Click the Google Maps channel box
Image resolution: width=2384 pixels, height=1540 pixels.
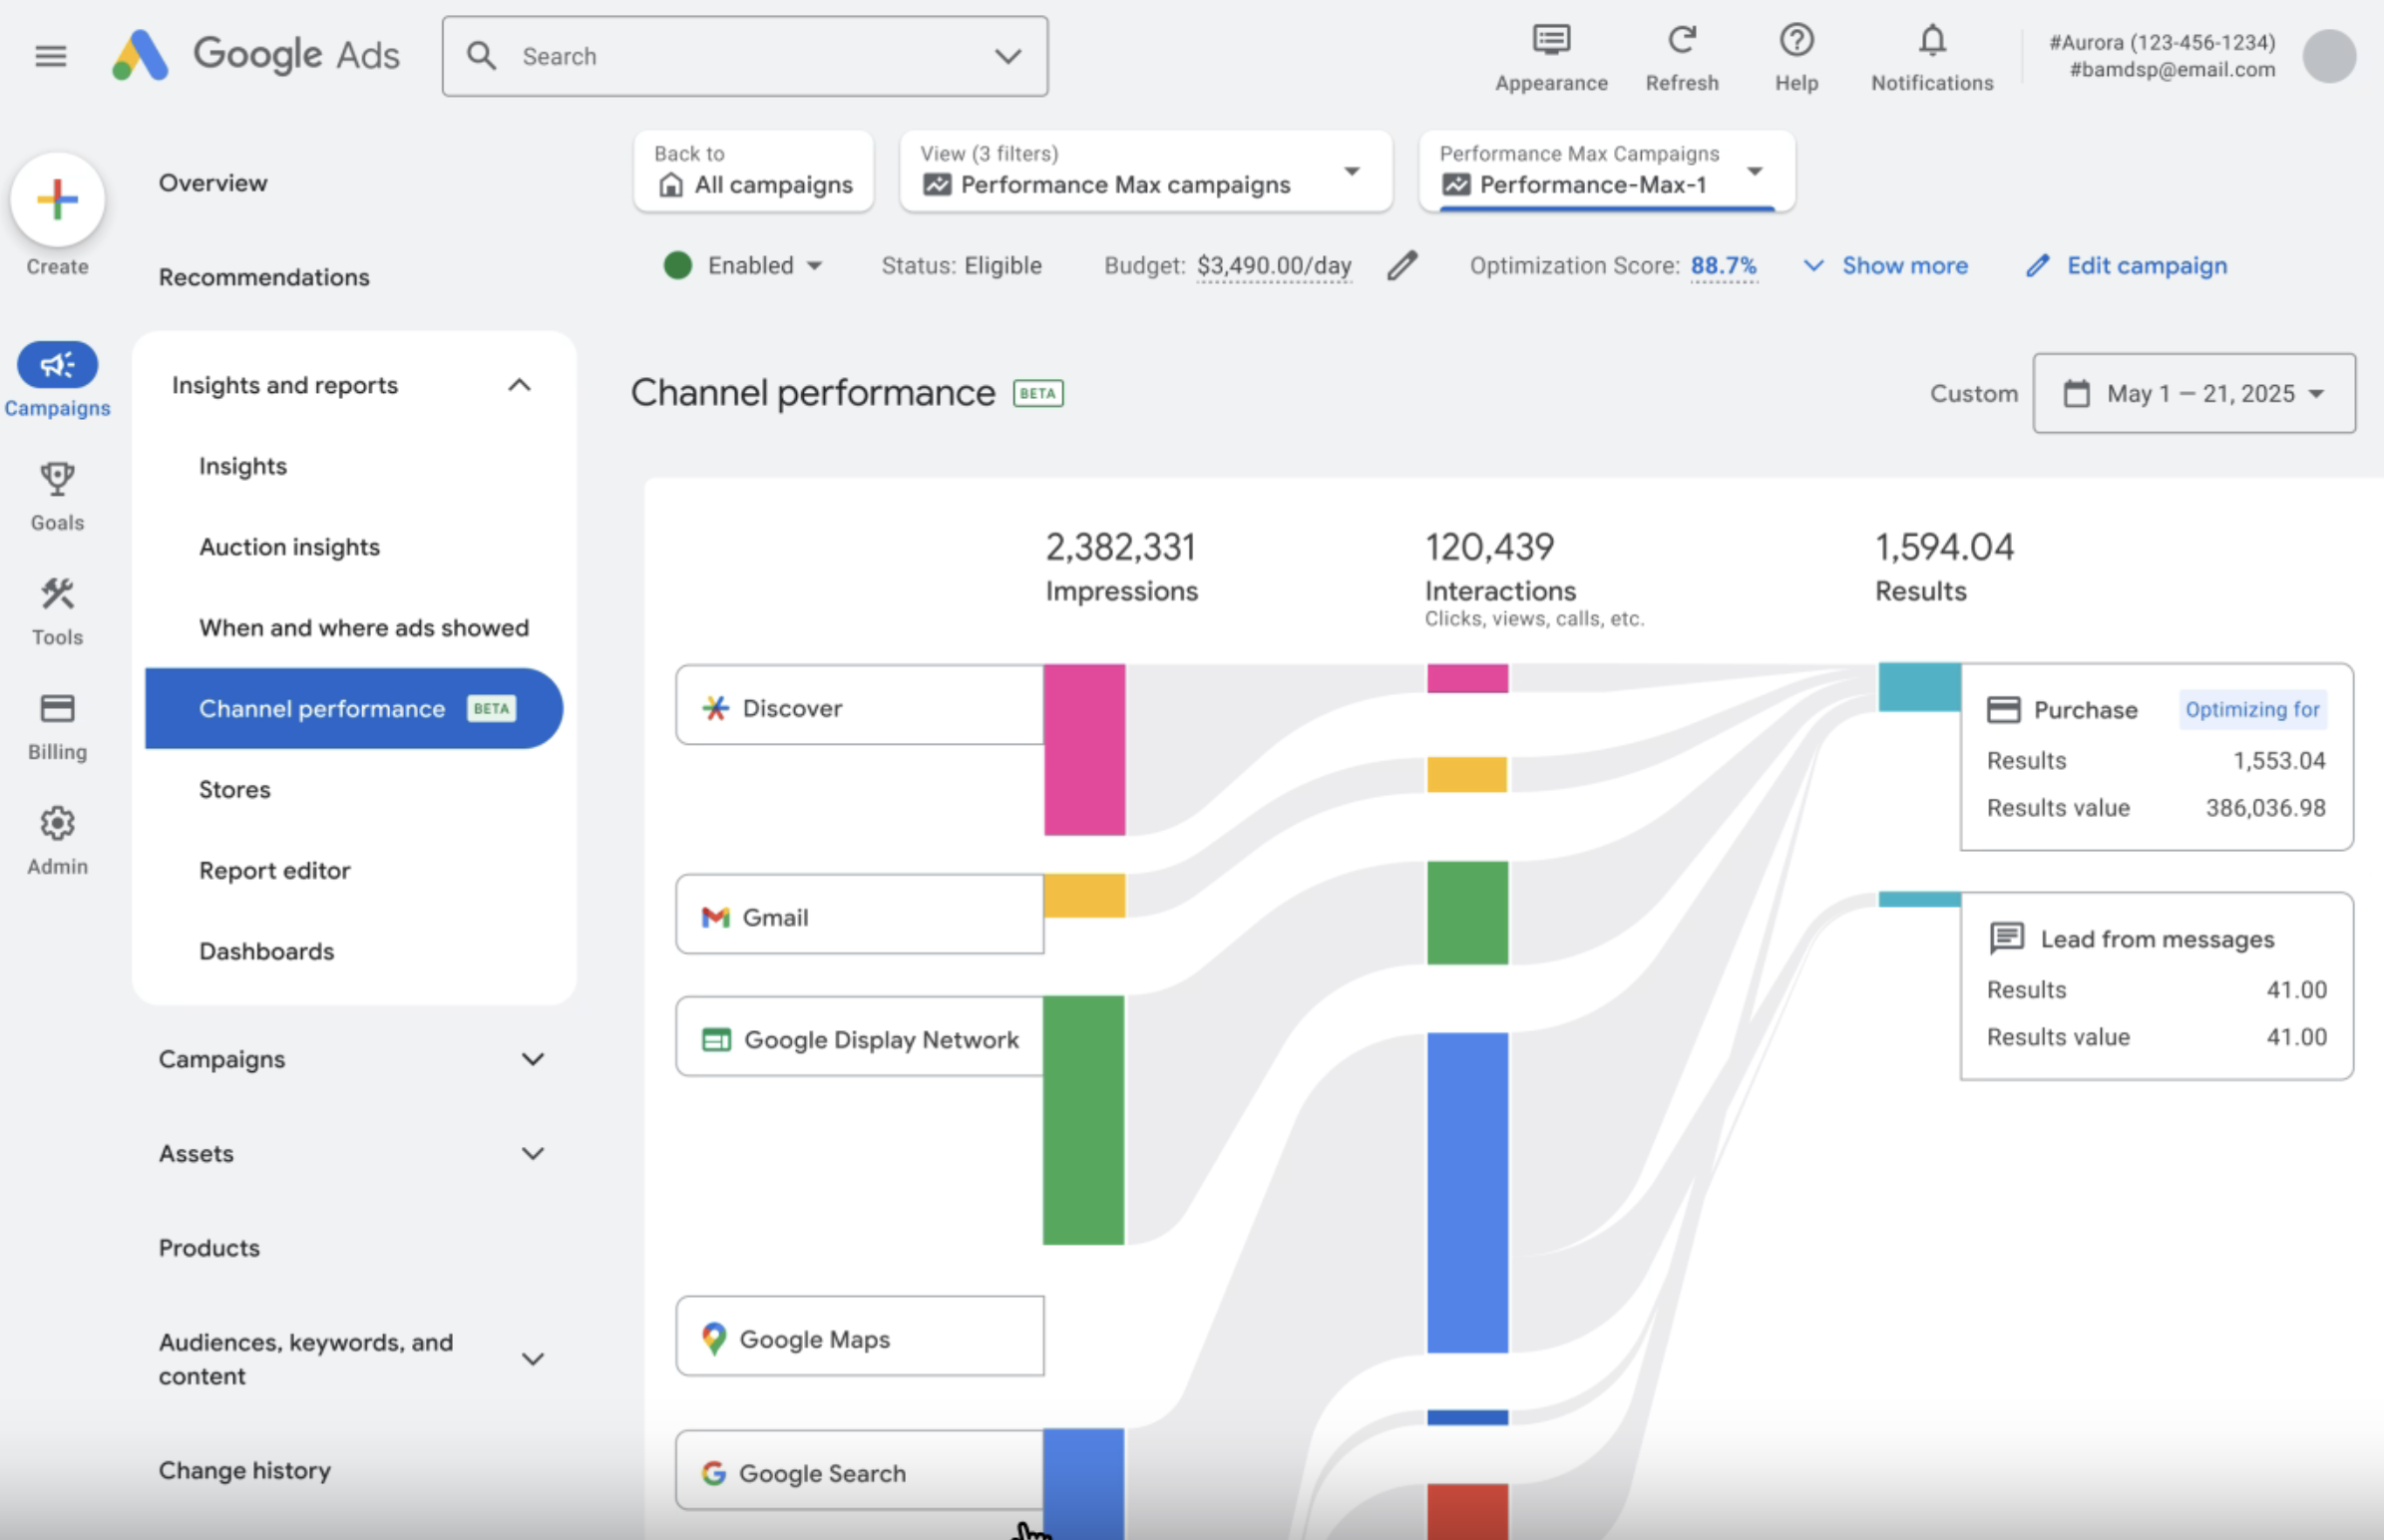pos(860,1336)
